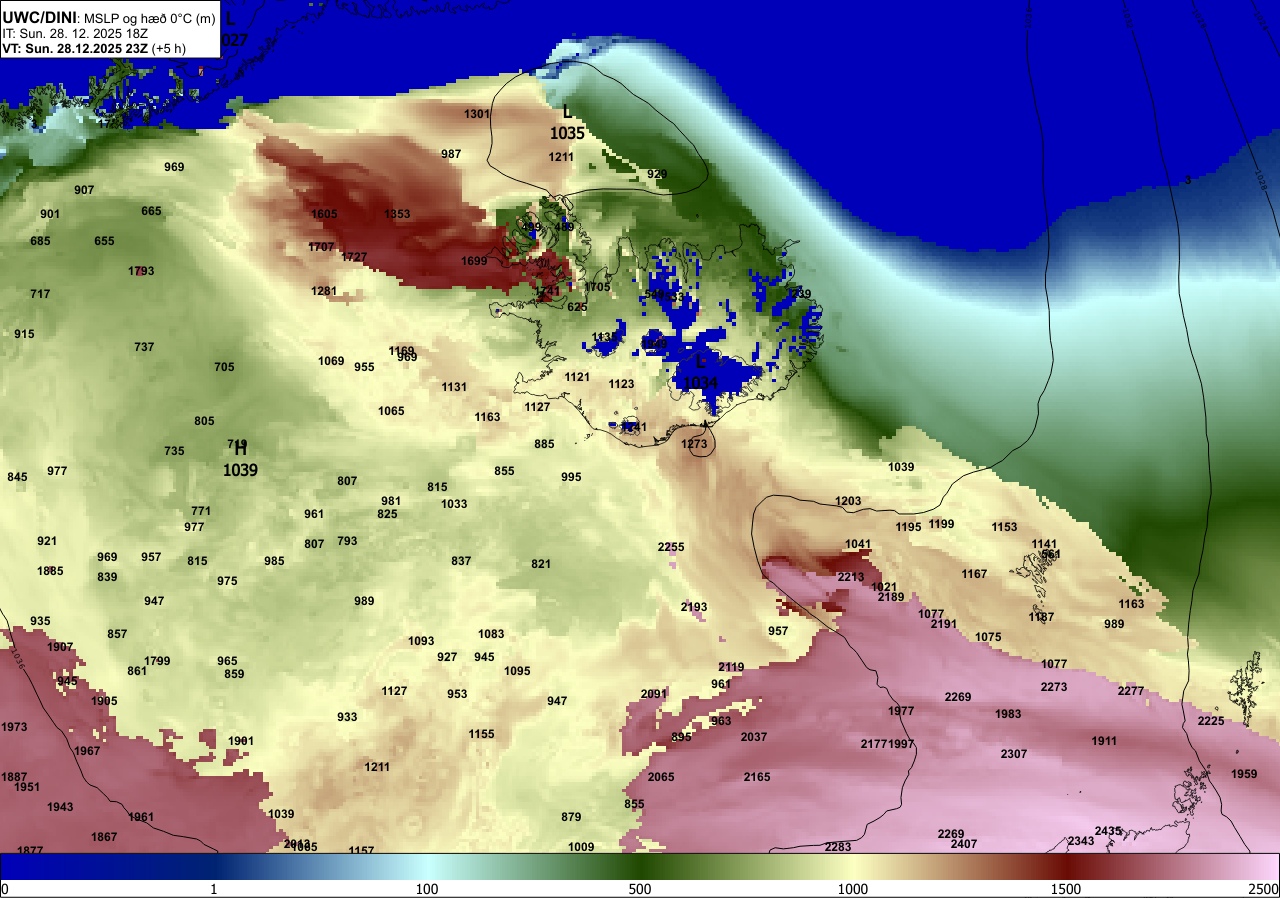Click the height value 1069
This screenshot has height=898, width=1280.
(331, 361)
